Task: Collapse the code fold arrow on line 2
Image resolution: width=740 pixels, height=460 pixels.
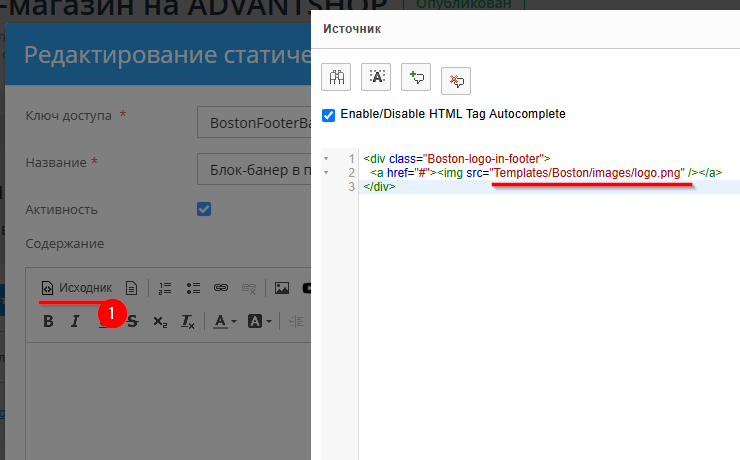Action: 326,173
